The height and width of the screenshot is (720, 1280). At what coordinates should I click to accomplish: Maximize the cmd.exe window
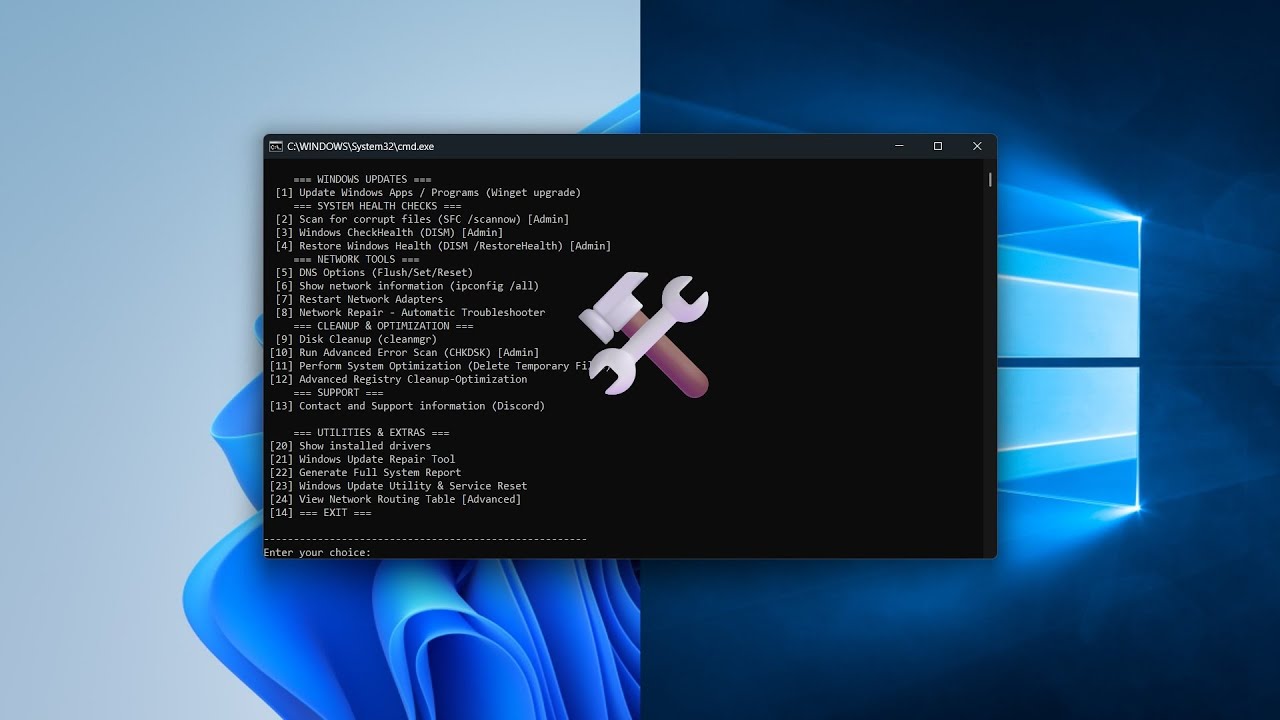937,146
